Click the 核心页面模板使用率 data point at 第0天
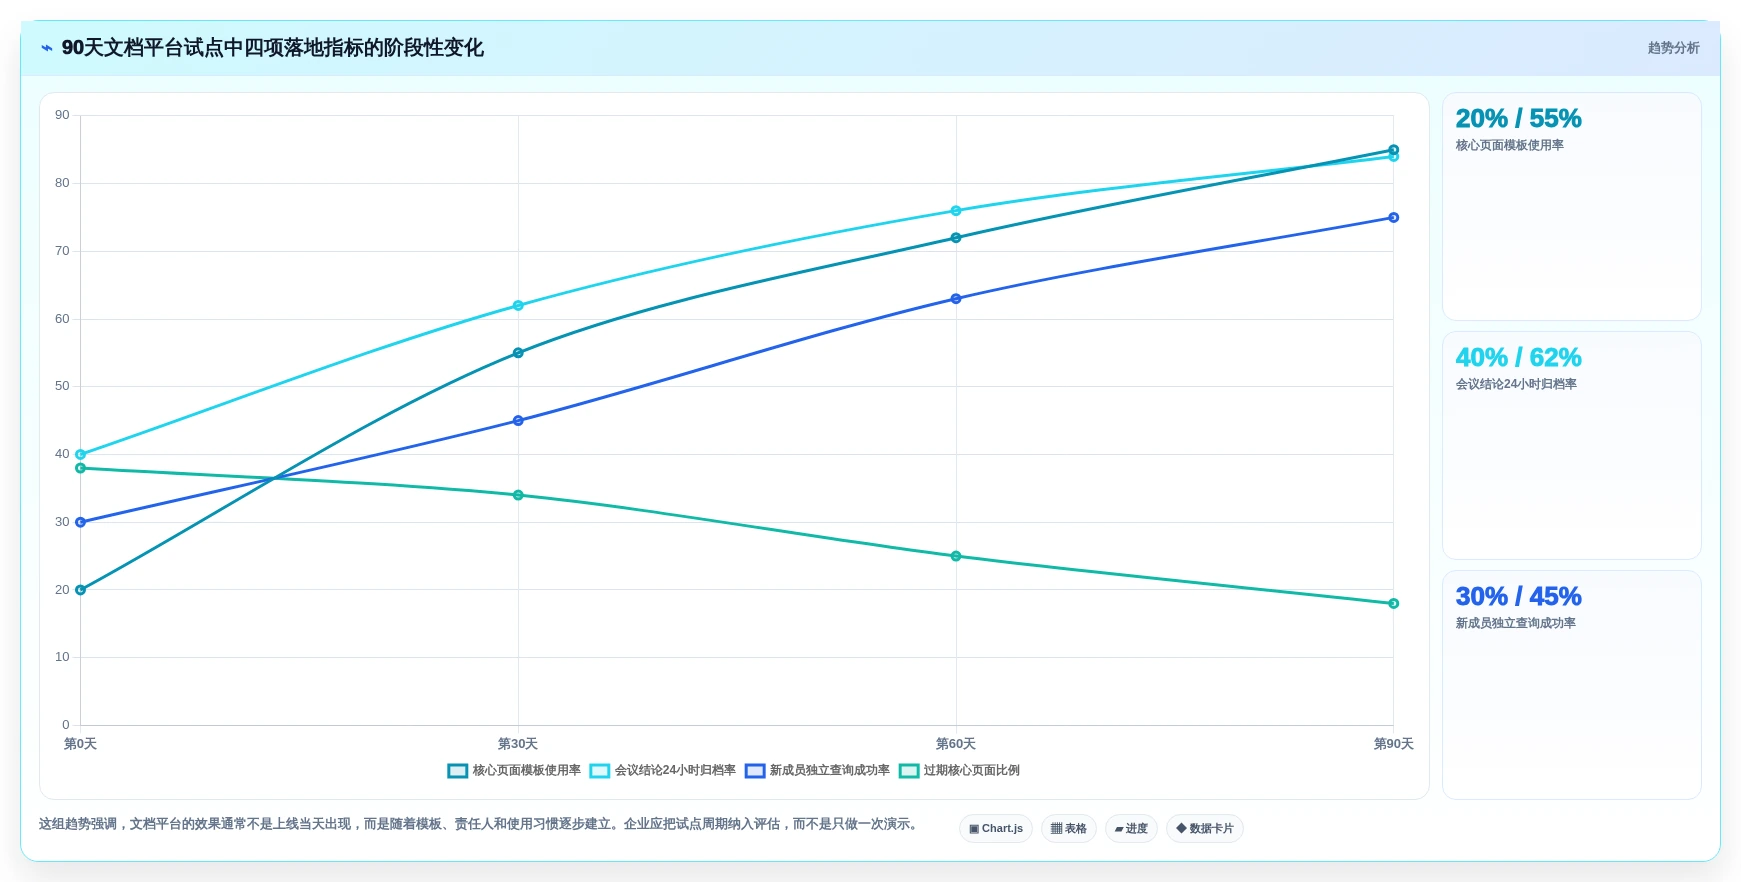 [81, 590]
